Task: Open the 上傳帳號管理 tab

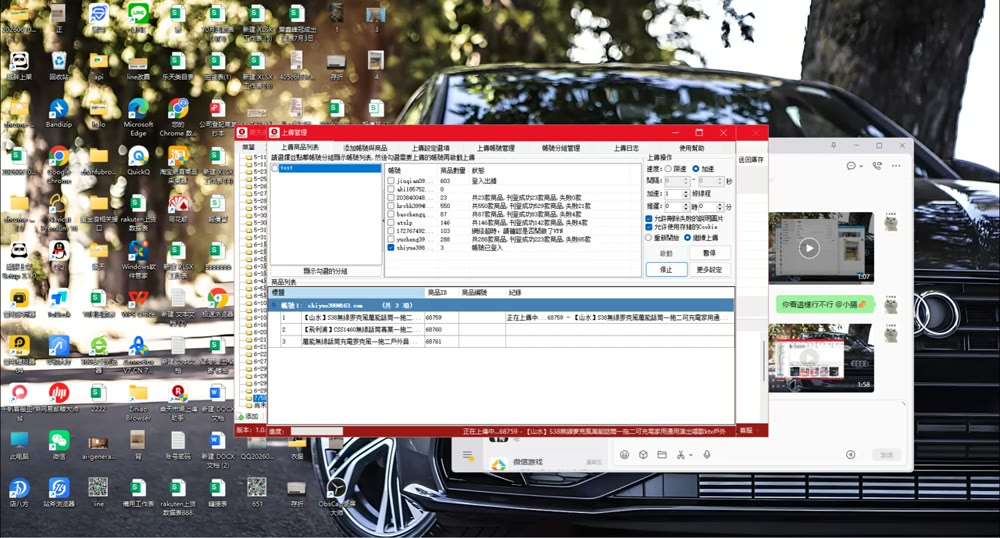Action: [496, 148]
